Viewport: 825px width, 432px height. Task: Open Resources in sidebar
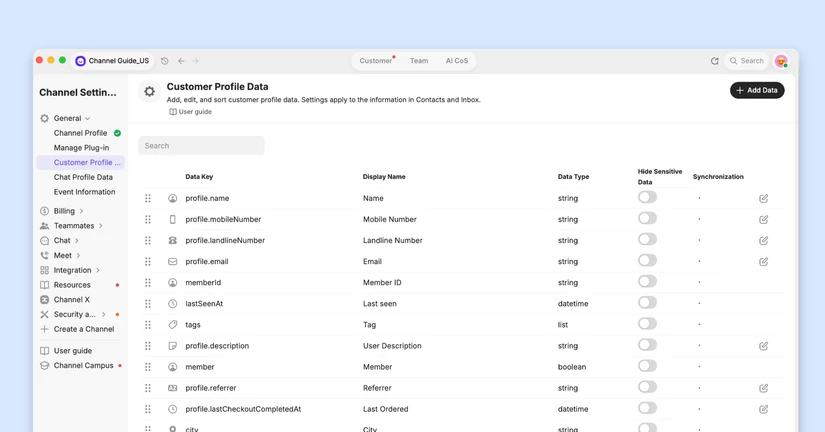[72, 285]
